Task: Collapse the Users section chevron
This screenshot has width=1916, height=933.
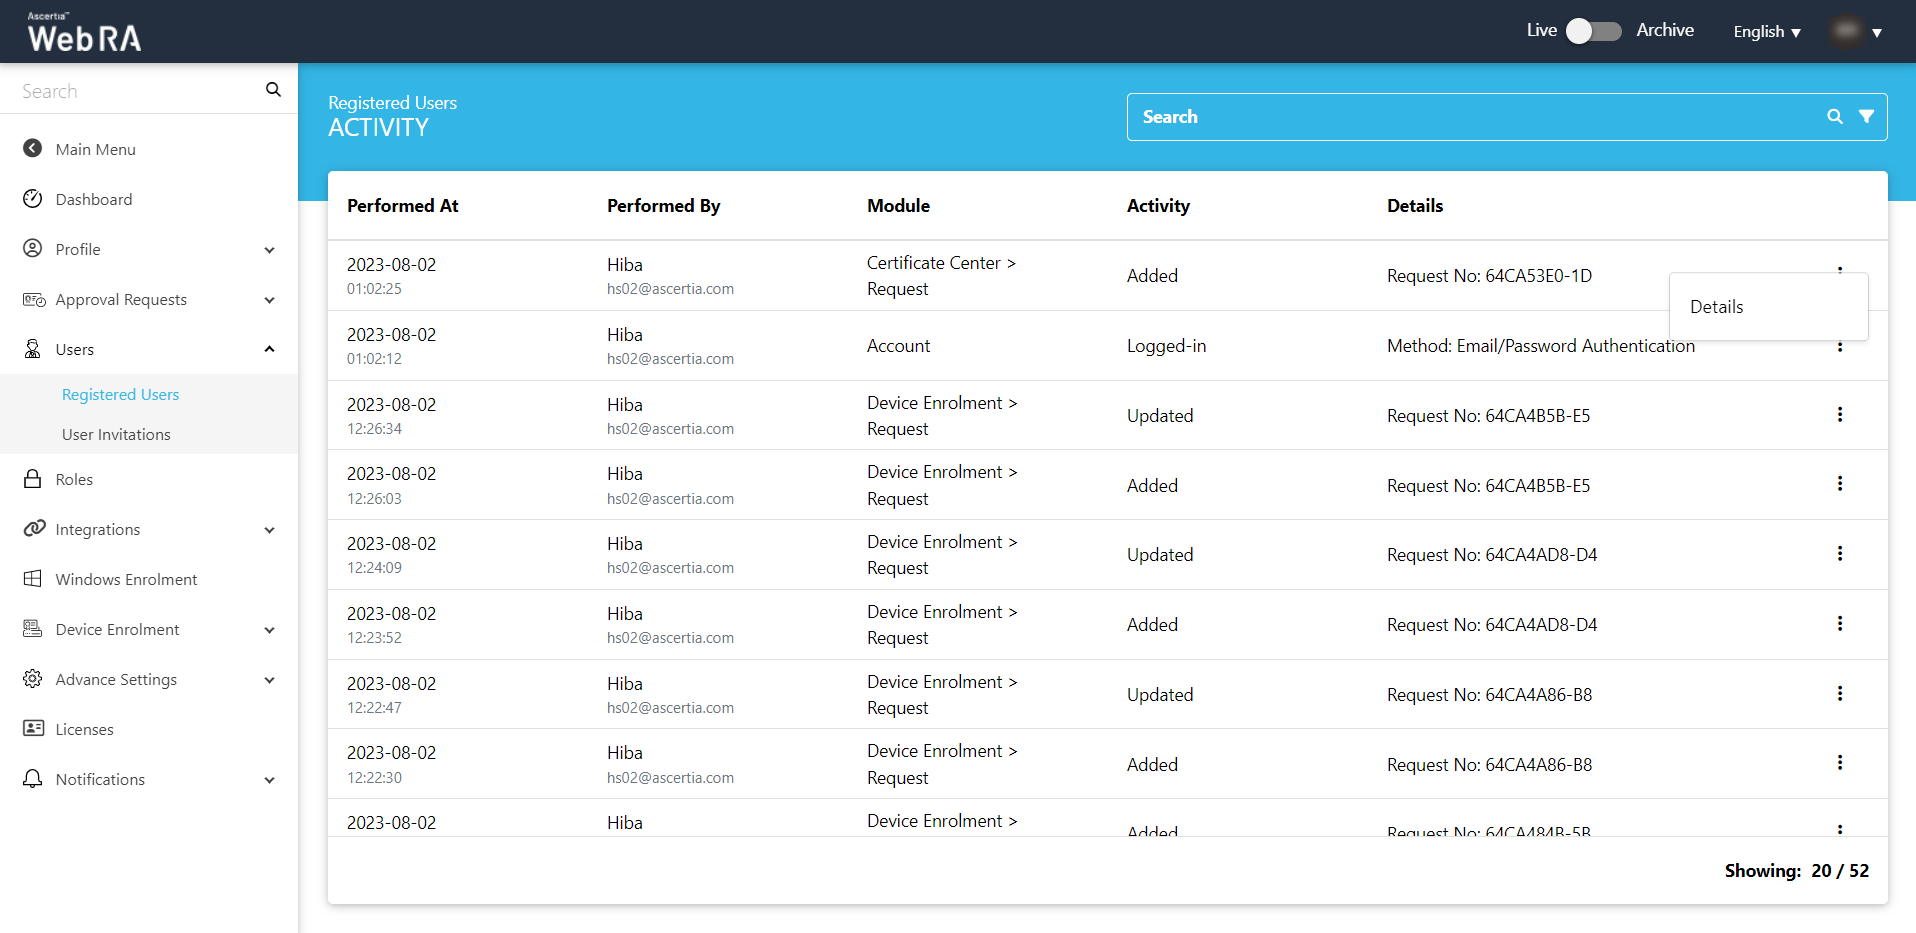Action: click(x=269, y=349)
